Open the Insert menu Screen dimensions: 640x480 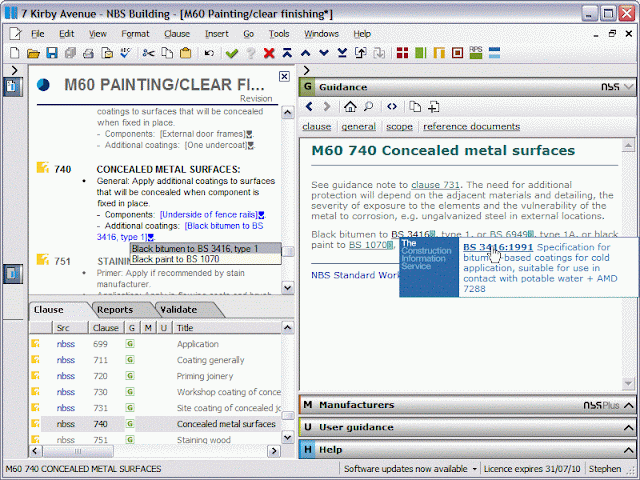pyautogui.click(x=216, y=34)
